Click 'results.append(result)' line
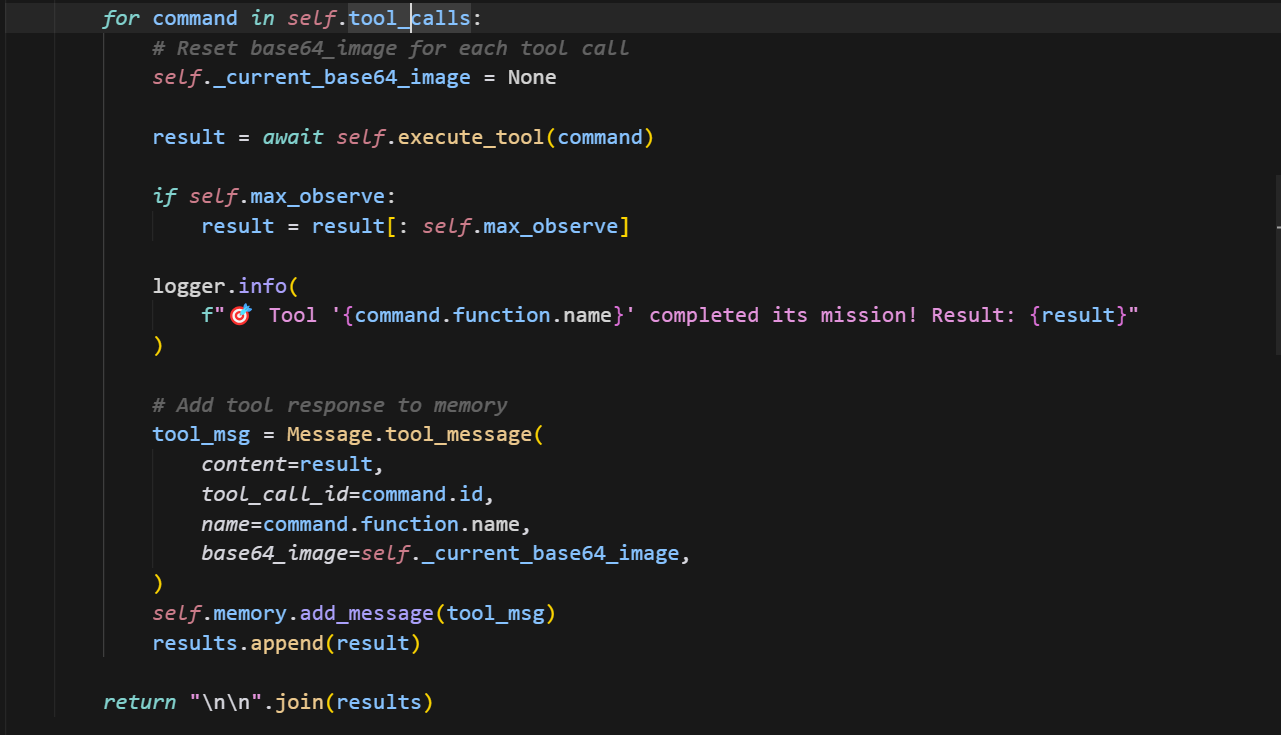Viewport: 1281px width, 735px height. tap(287, 643)
